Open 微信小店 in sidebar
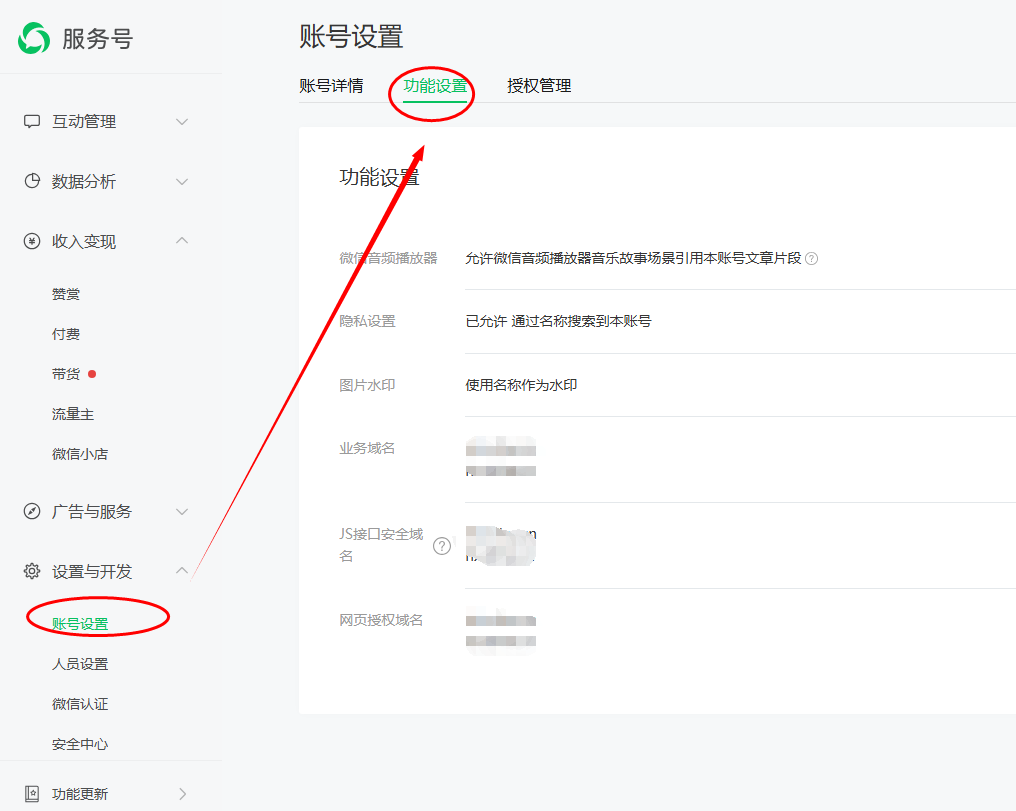 (80, 454)
